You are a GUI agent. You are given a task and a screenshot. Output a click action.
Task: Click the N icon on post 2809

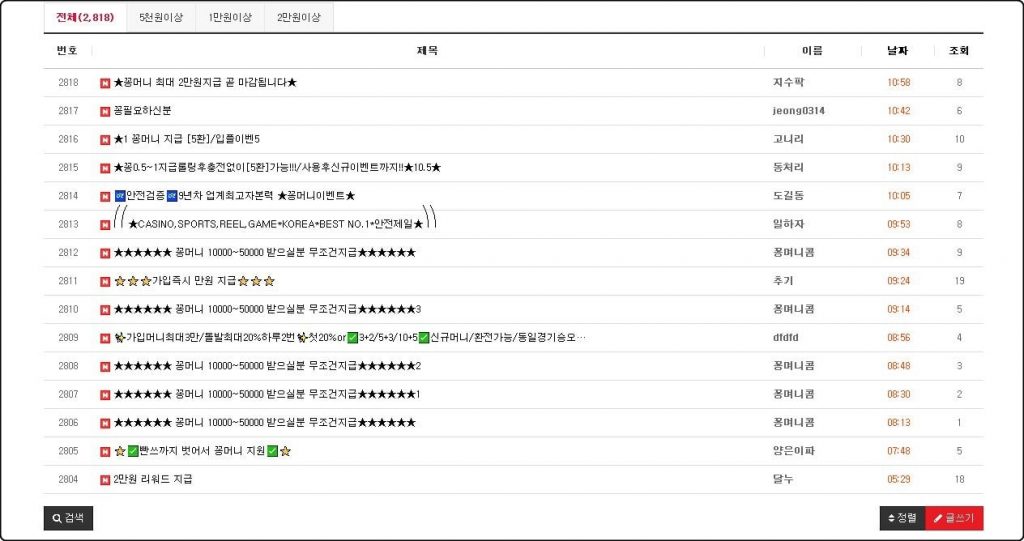[105, 338]
